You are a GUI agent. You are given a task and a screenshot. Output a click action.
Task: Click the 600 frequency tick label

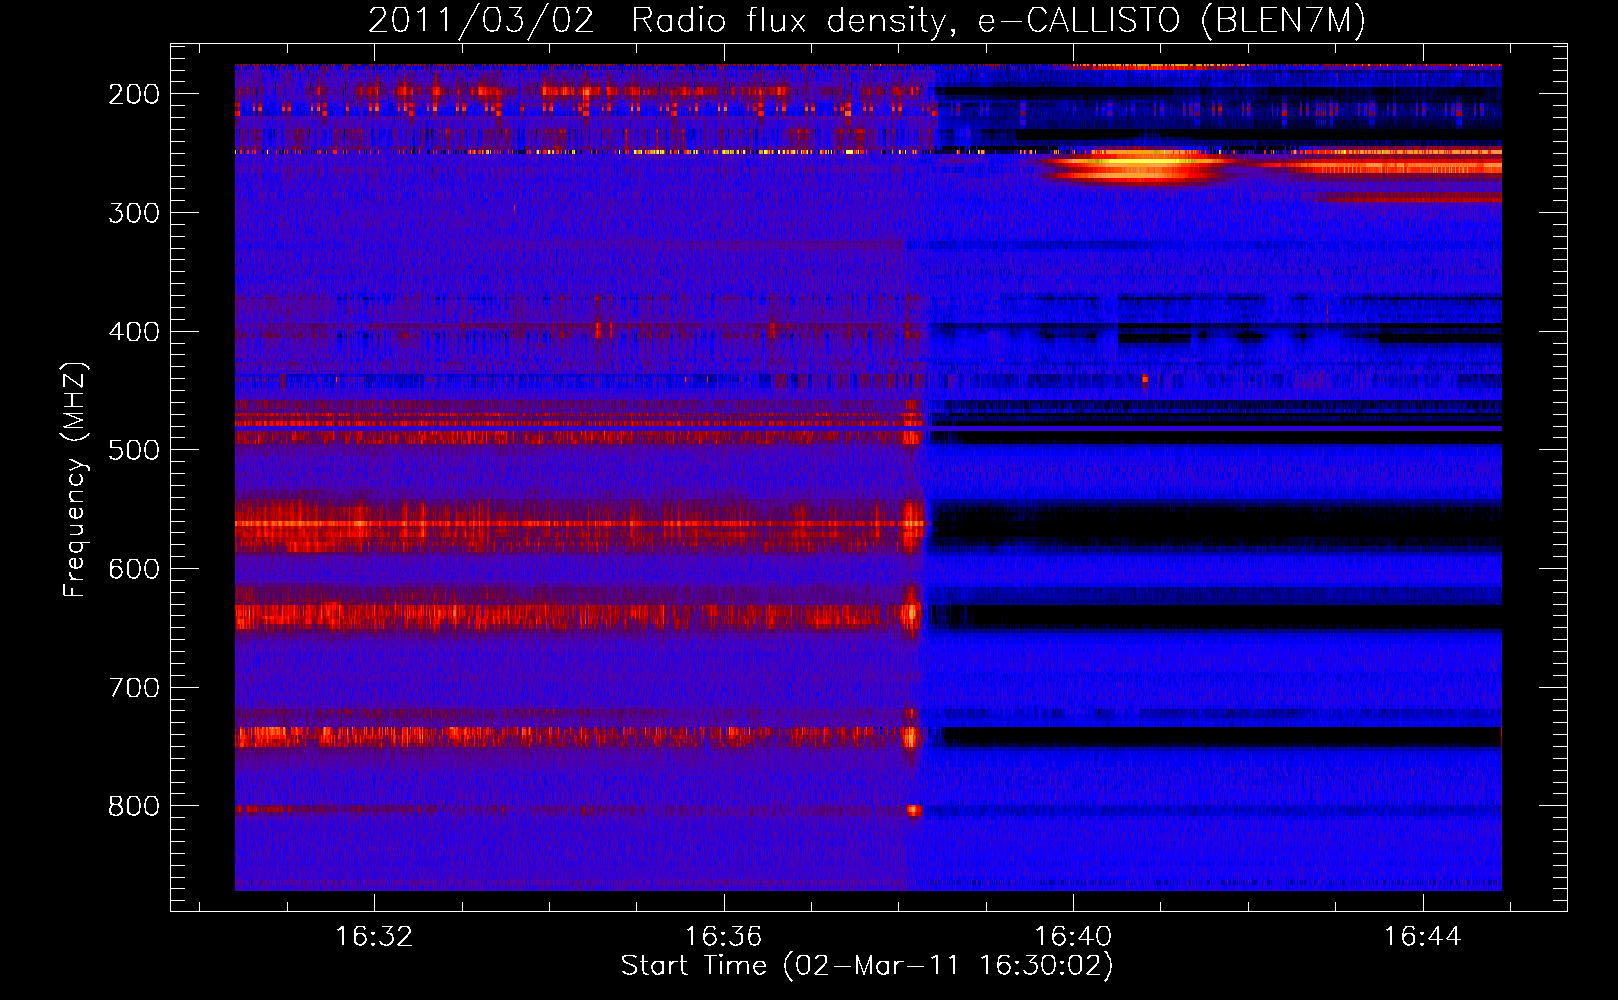click(134, 569)
